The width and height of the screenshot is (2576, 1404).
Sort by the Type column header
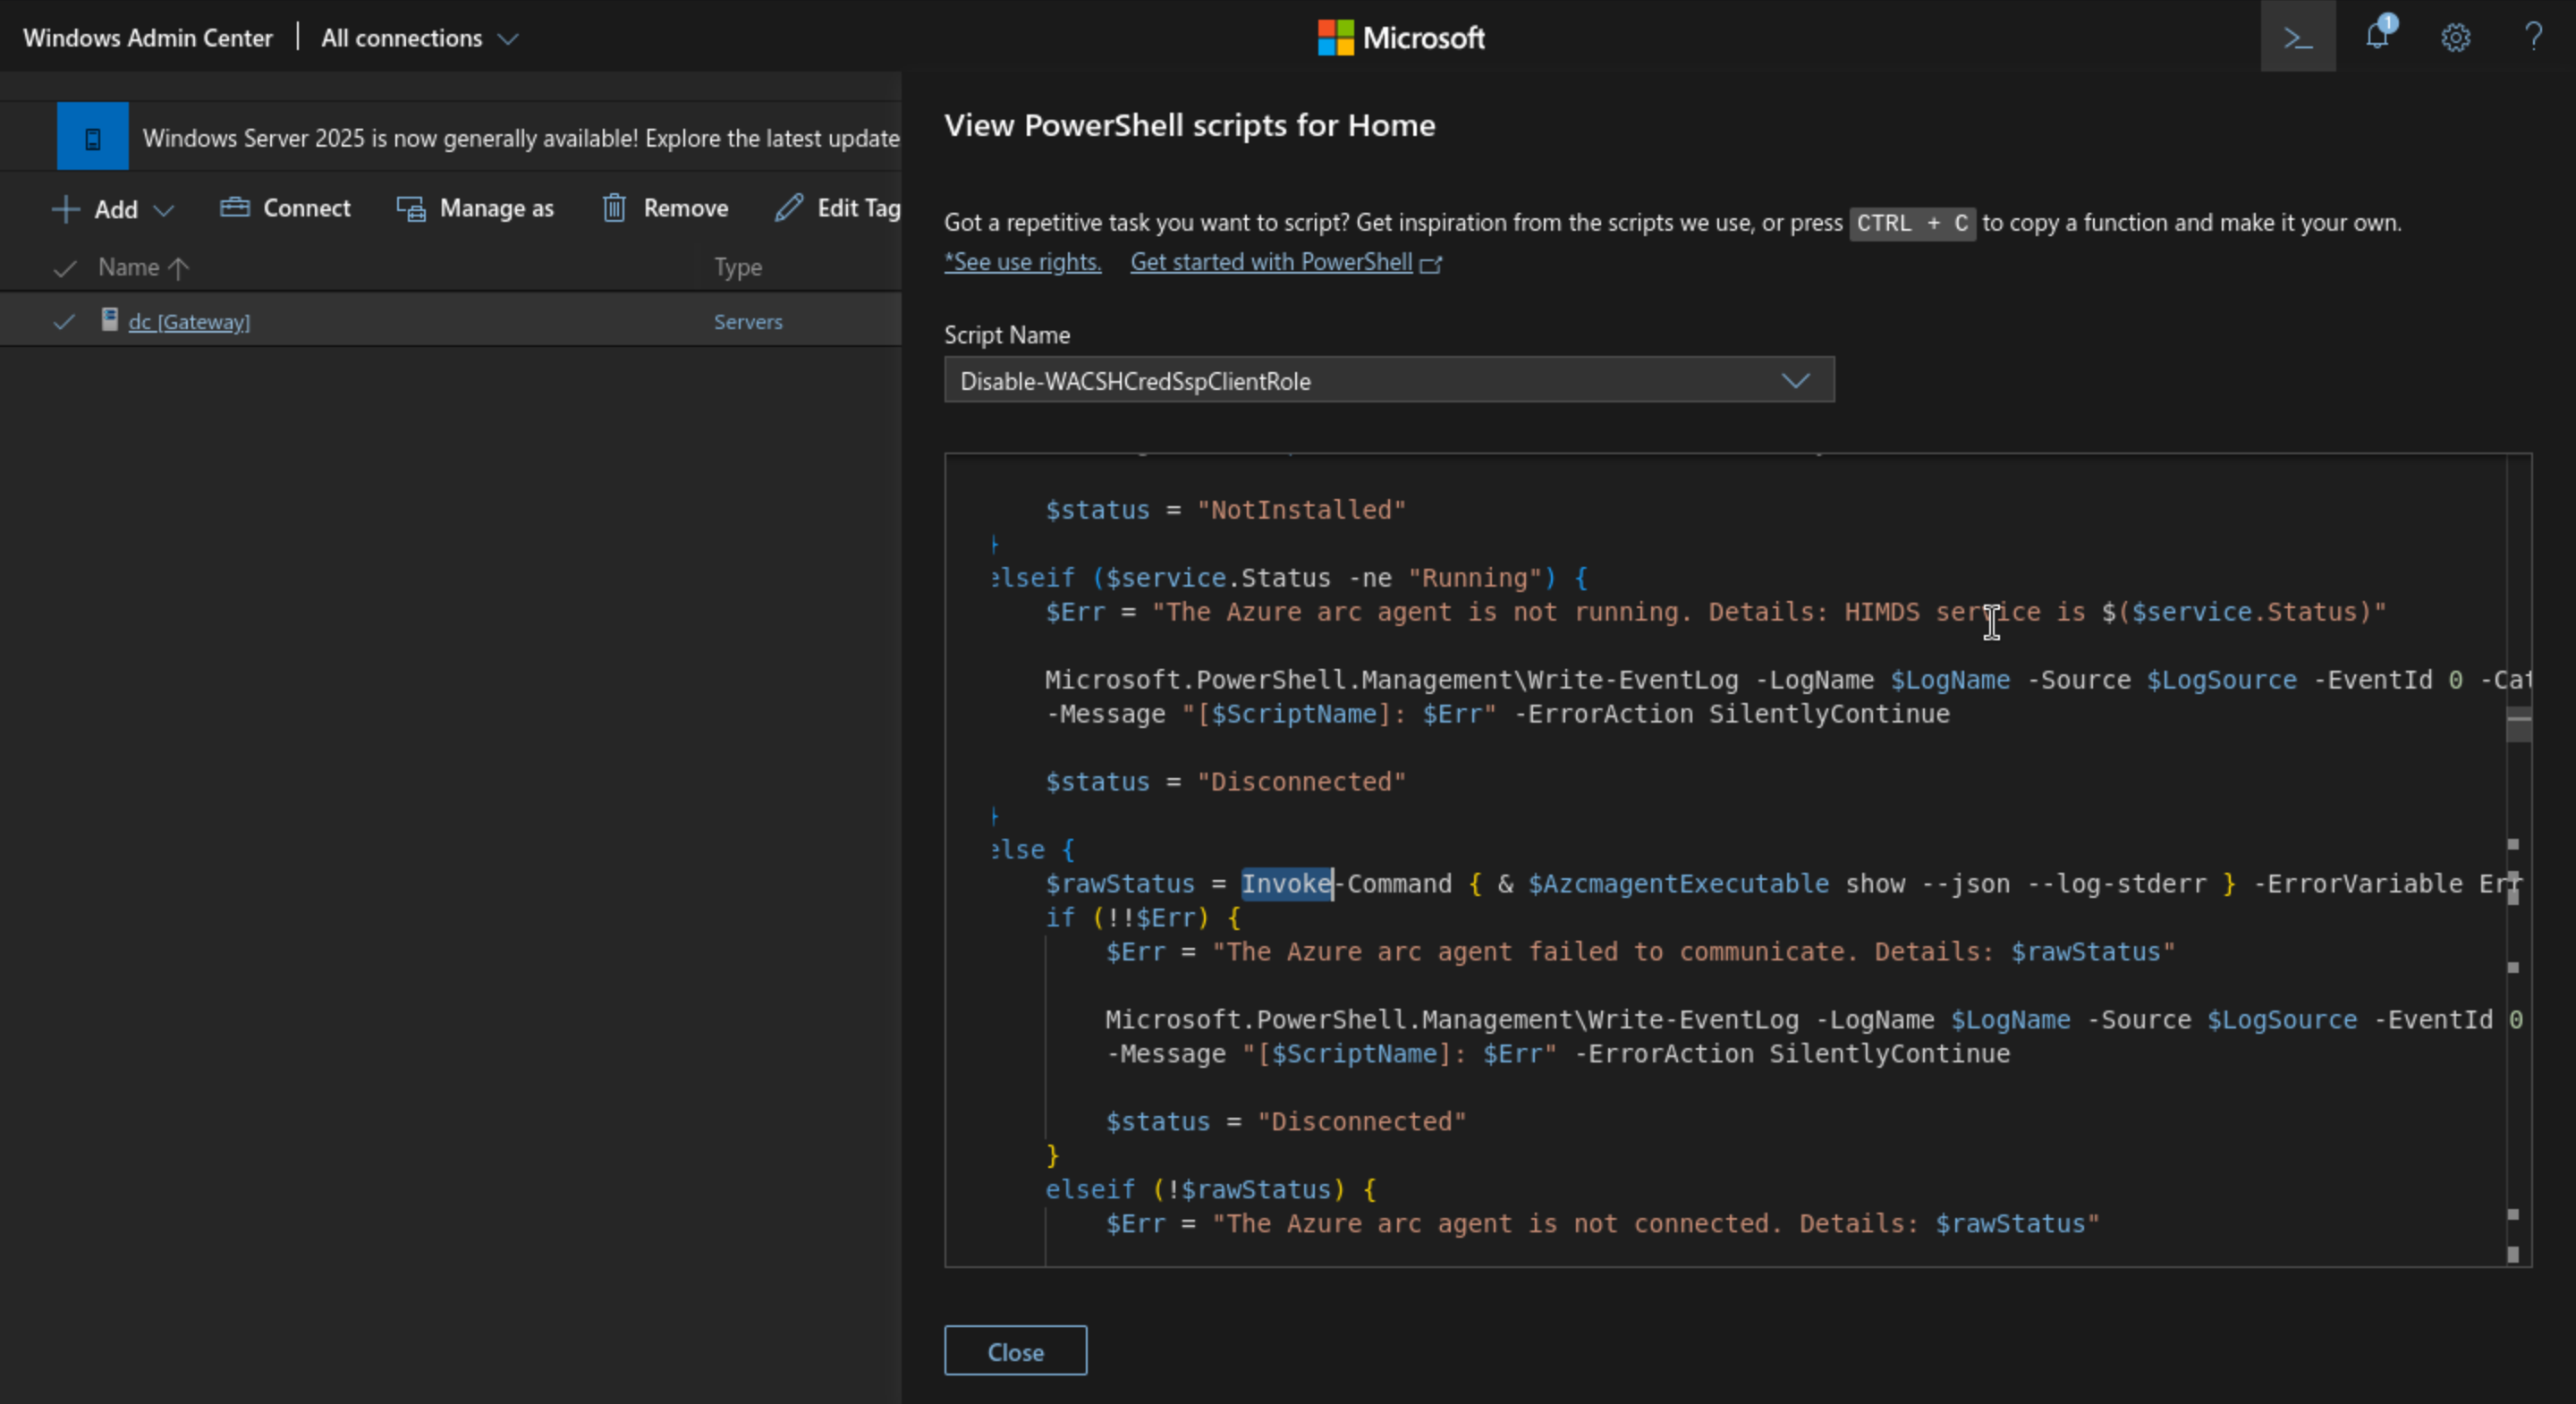[738, 267]
